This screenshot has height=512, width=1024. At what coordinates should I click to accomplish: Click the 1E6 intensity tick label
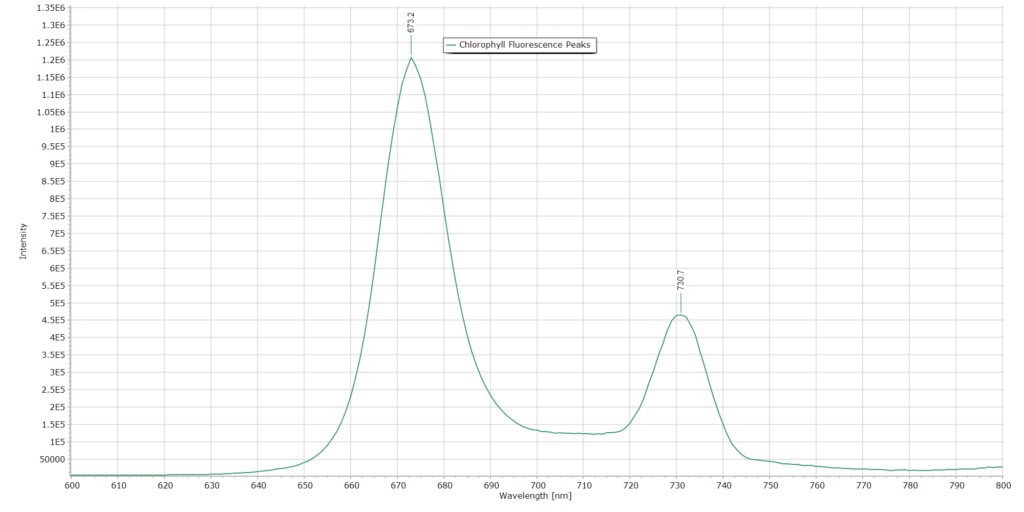[56, 129]
